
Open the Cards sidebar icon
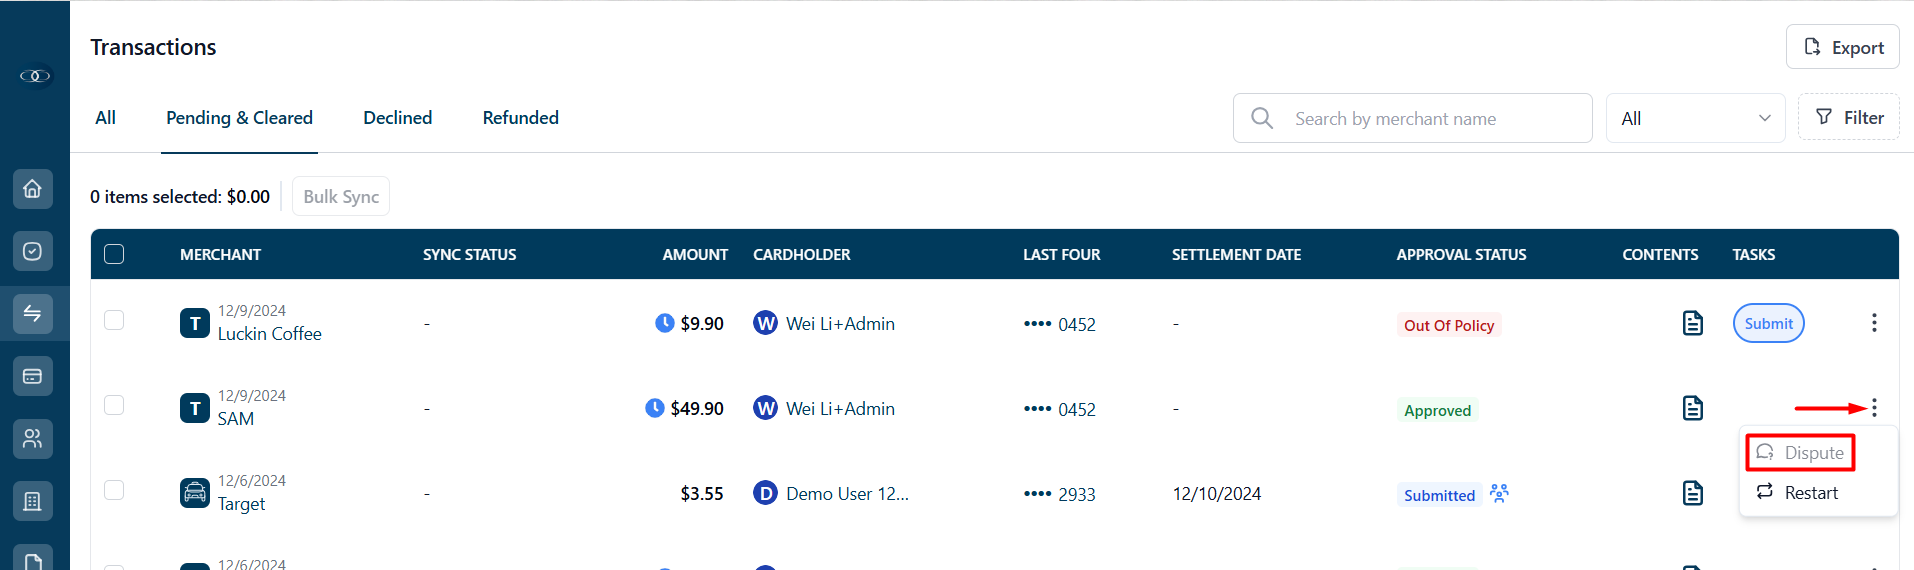[33, 376]
